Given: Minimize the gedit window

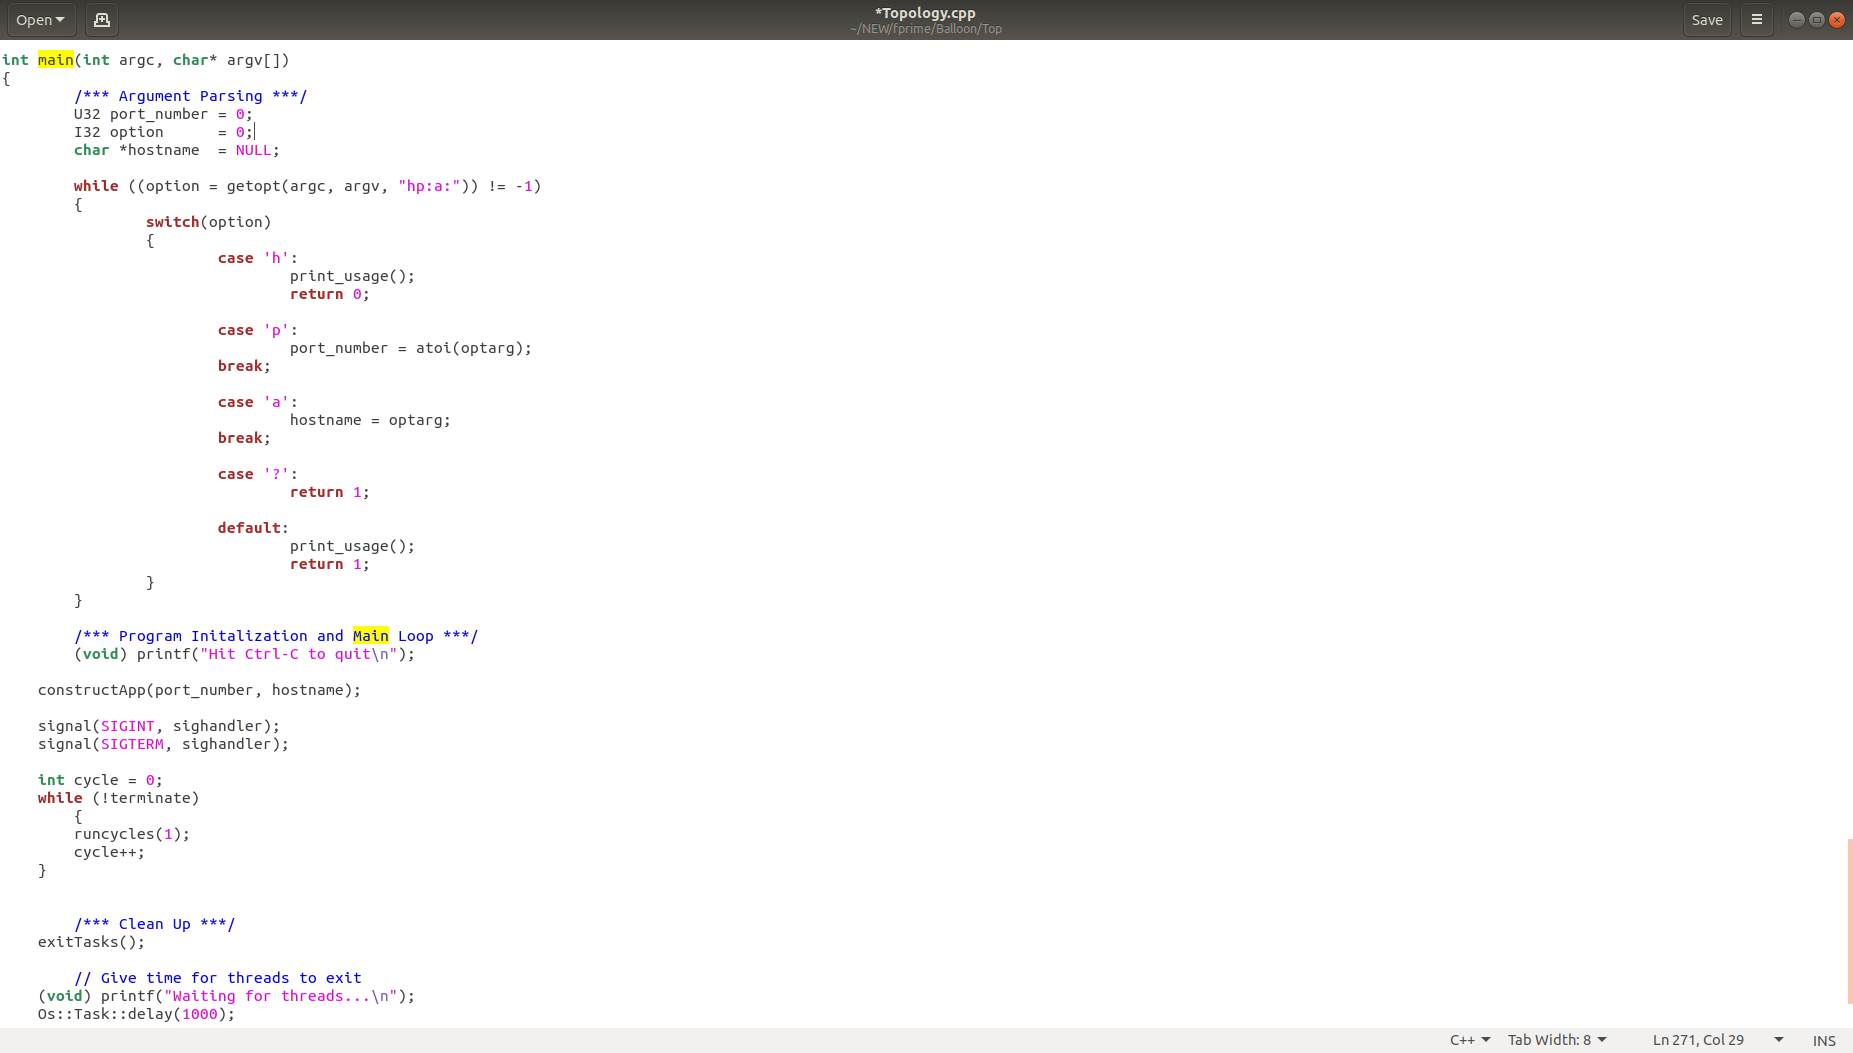Looking at the screenshot, I should (1796, 19).
